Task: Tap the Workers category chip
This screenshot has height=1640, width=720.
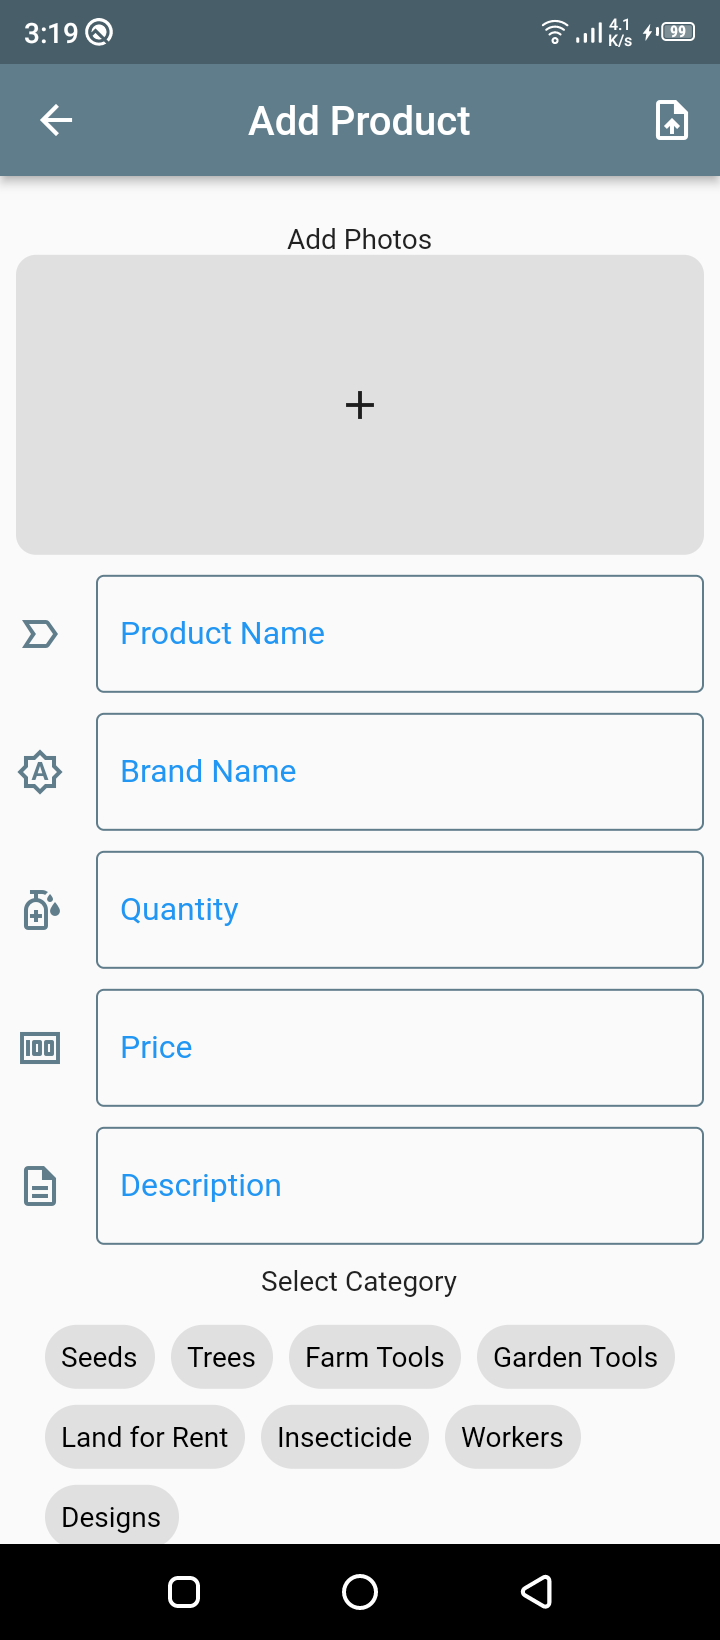Action: pos(512,1436)
